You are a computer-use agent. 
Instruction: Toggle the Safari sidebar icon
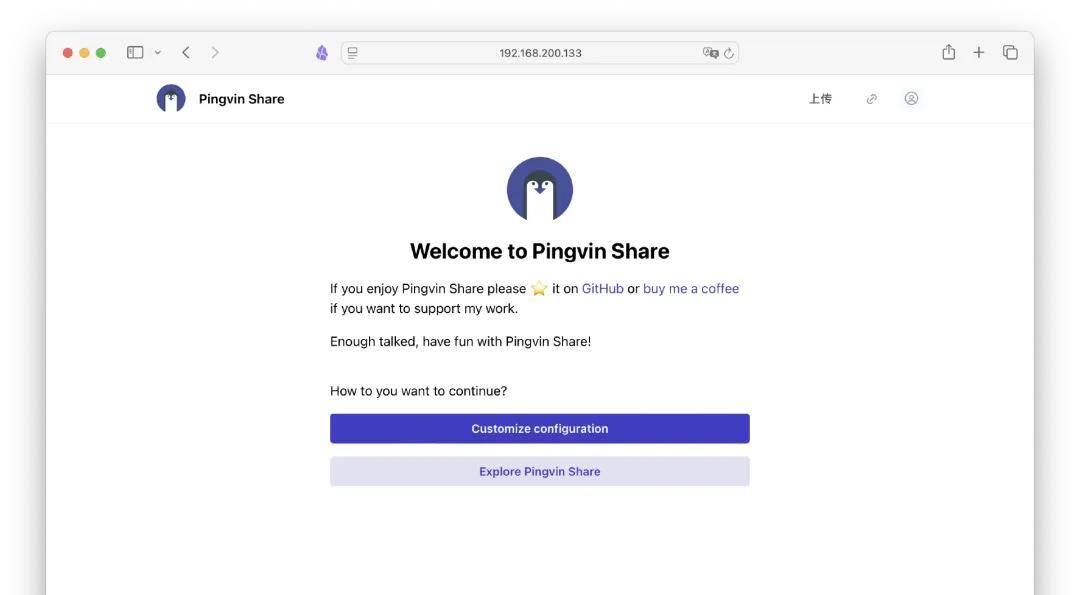(135, 52)
